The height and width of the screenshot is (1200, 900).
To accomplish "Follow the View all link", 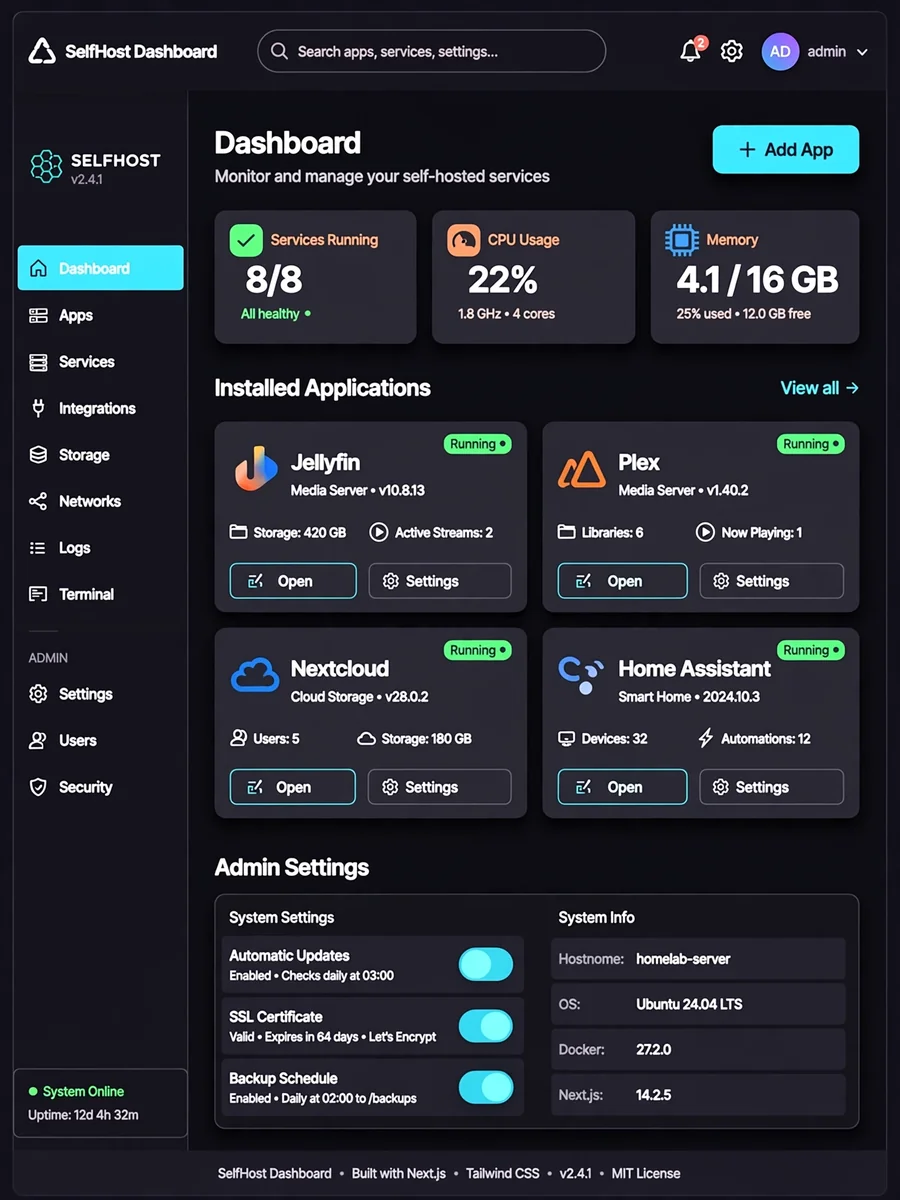I will coord(819,388).
